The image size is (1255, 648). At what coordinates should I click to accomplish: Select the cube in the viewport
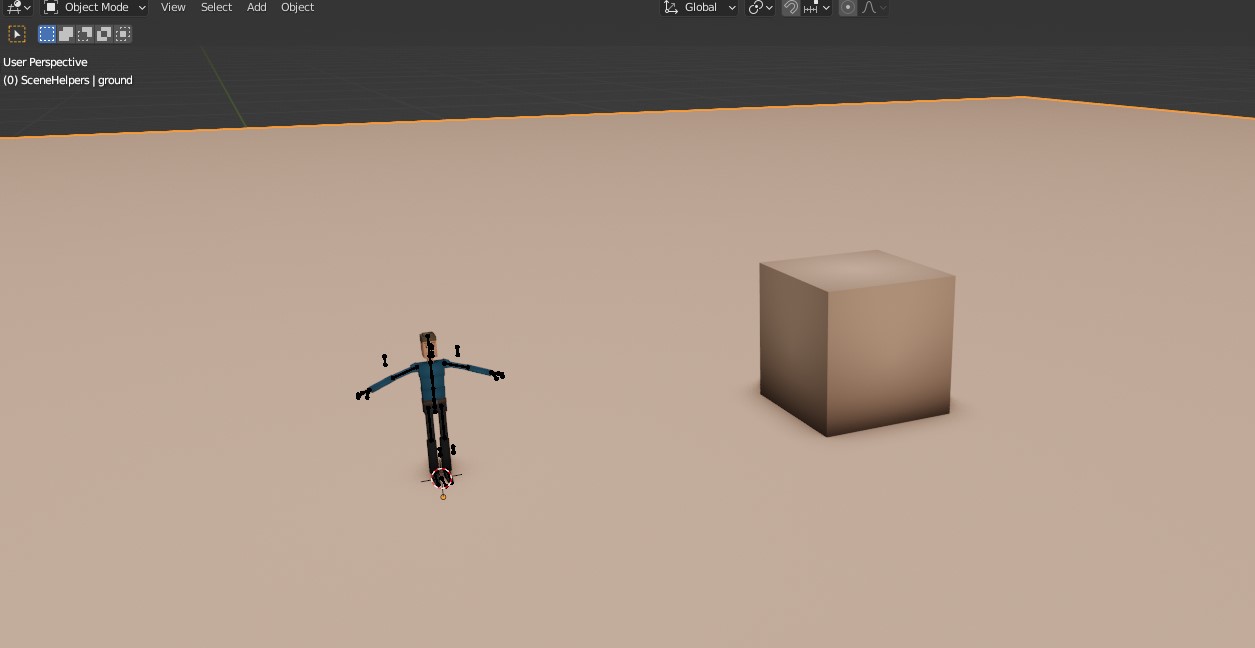coord(855,345)
